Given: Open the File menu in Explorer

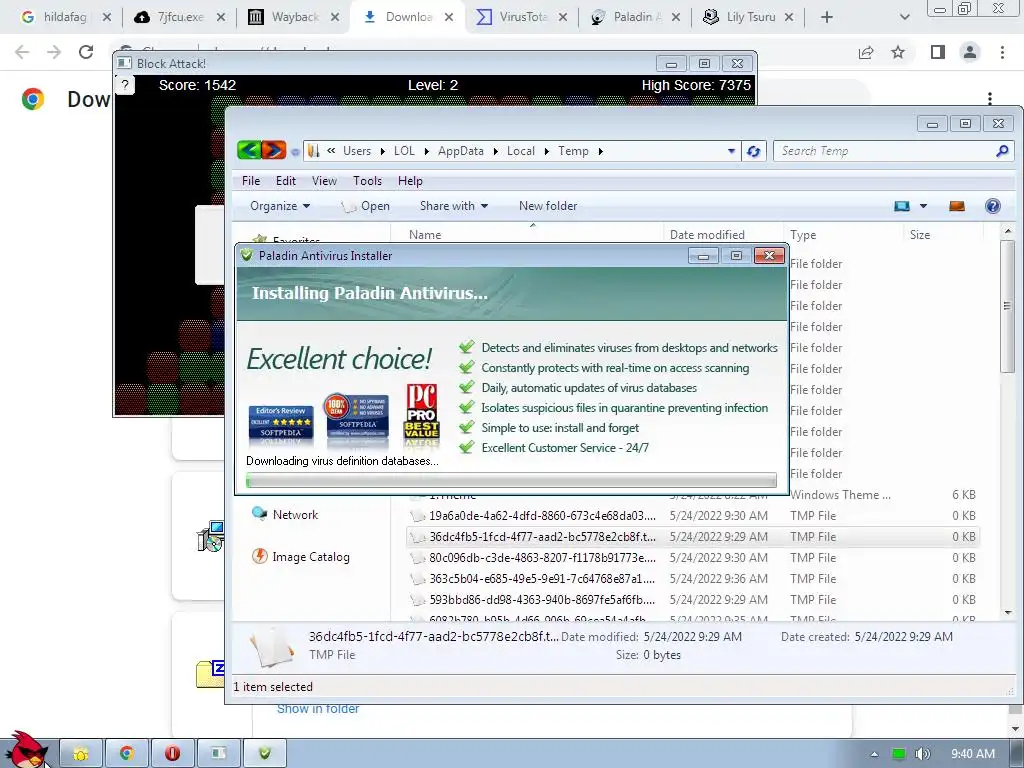Looking at the screenshot, I should [251, 181].
